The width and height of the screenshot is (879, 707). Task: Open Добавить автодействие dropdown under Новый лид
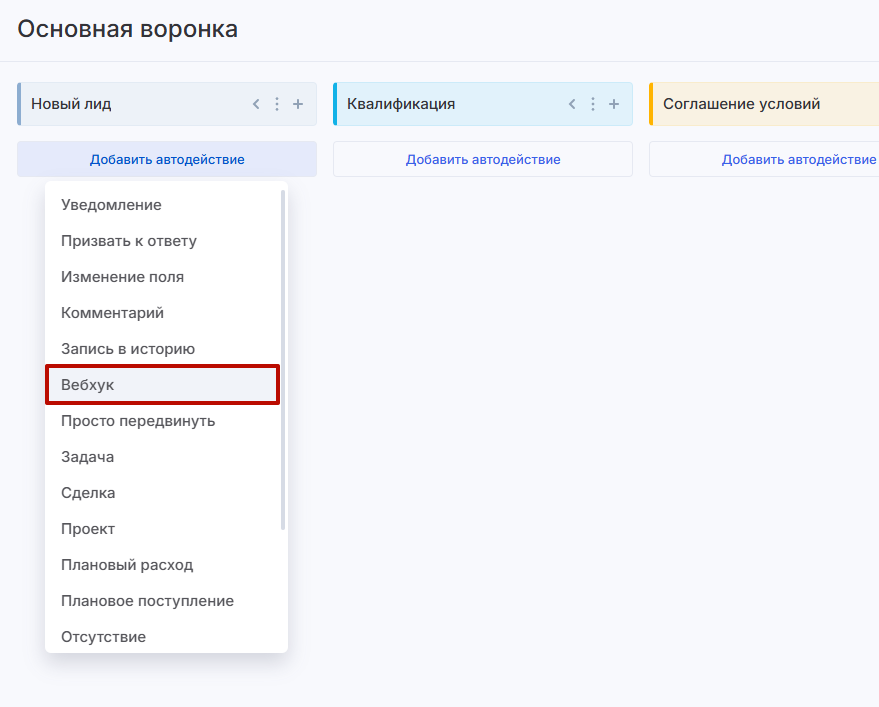pyautogui.click(x=167, y=159)
